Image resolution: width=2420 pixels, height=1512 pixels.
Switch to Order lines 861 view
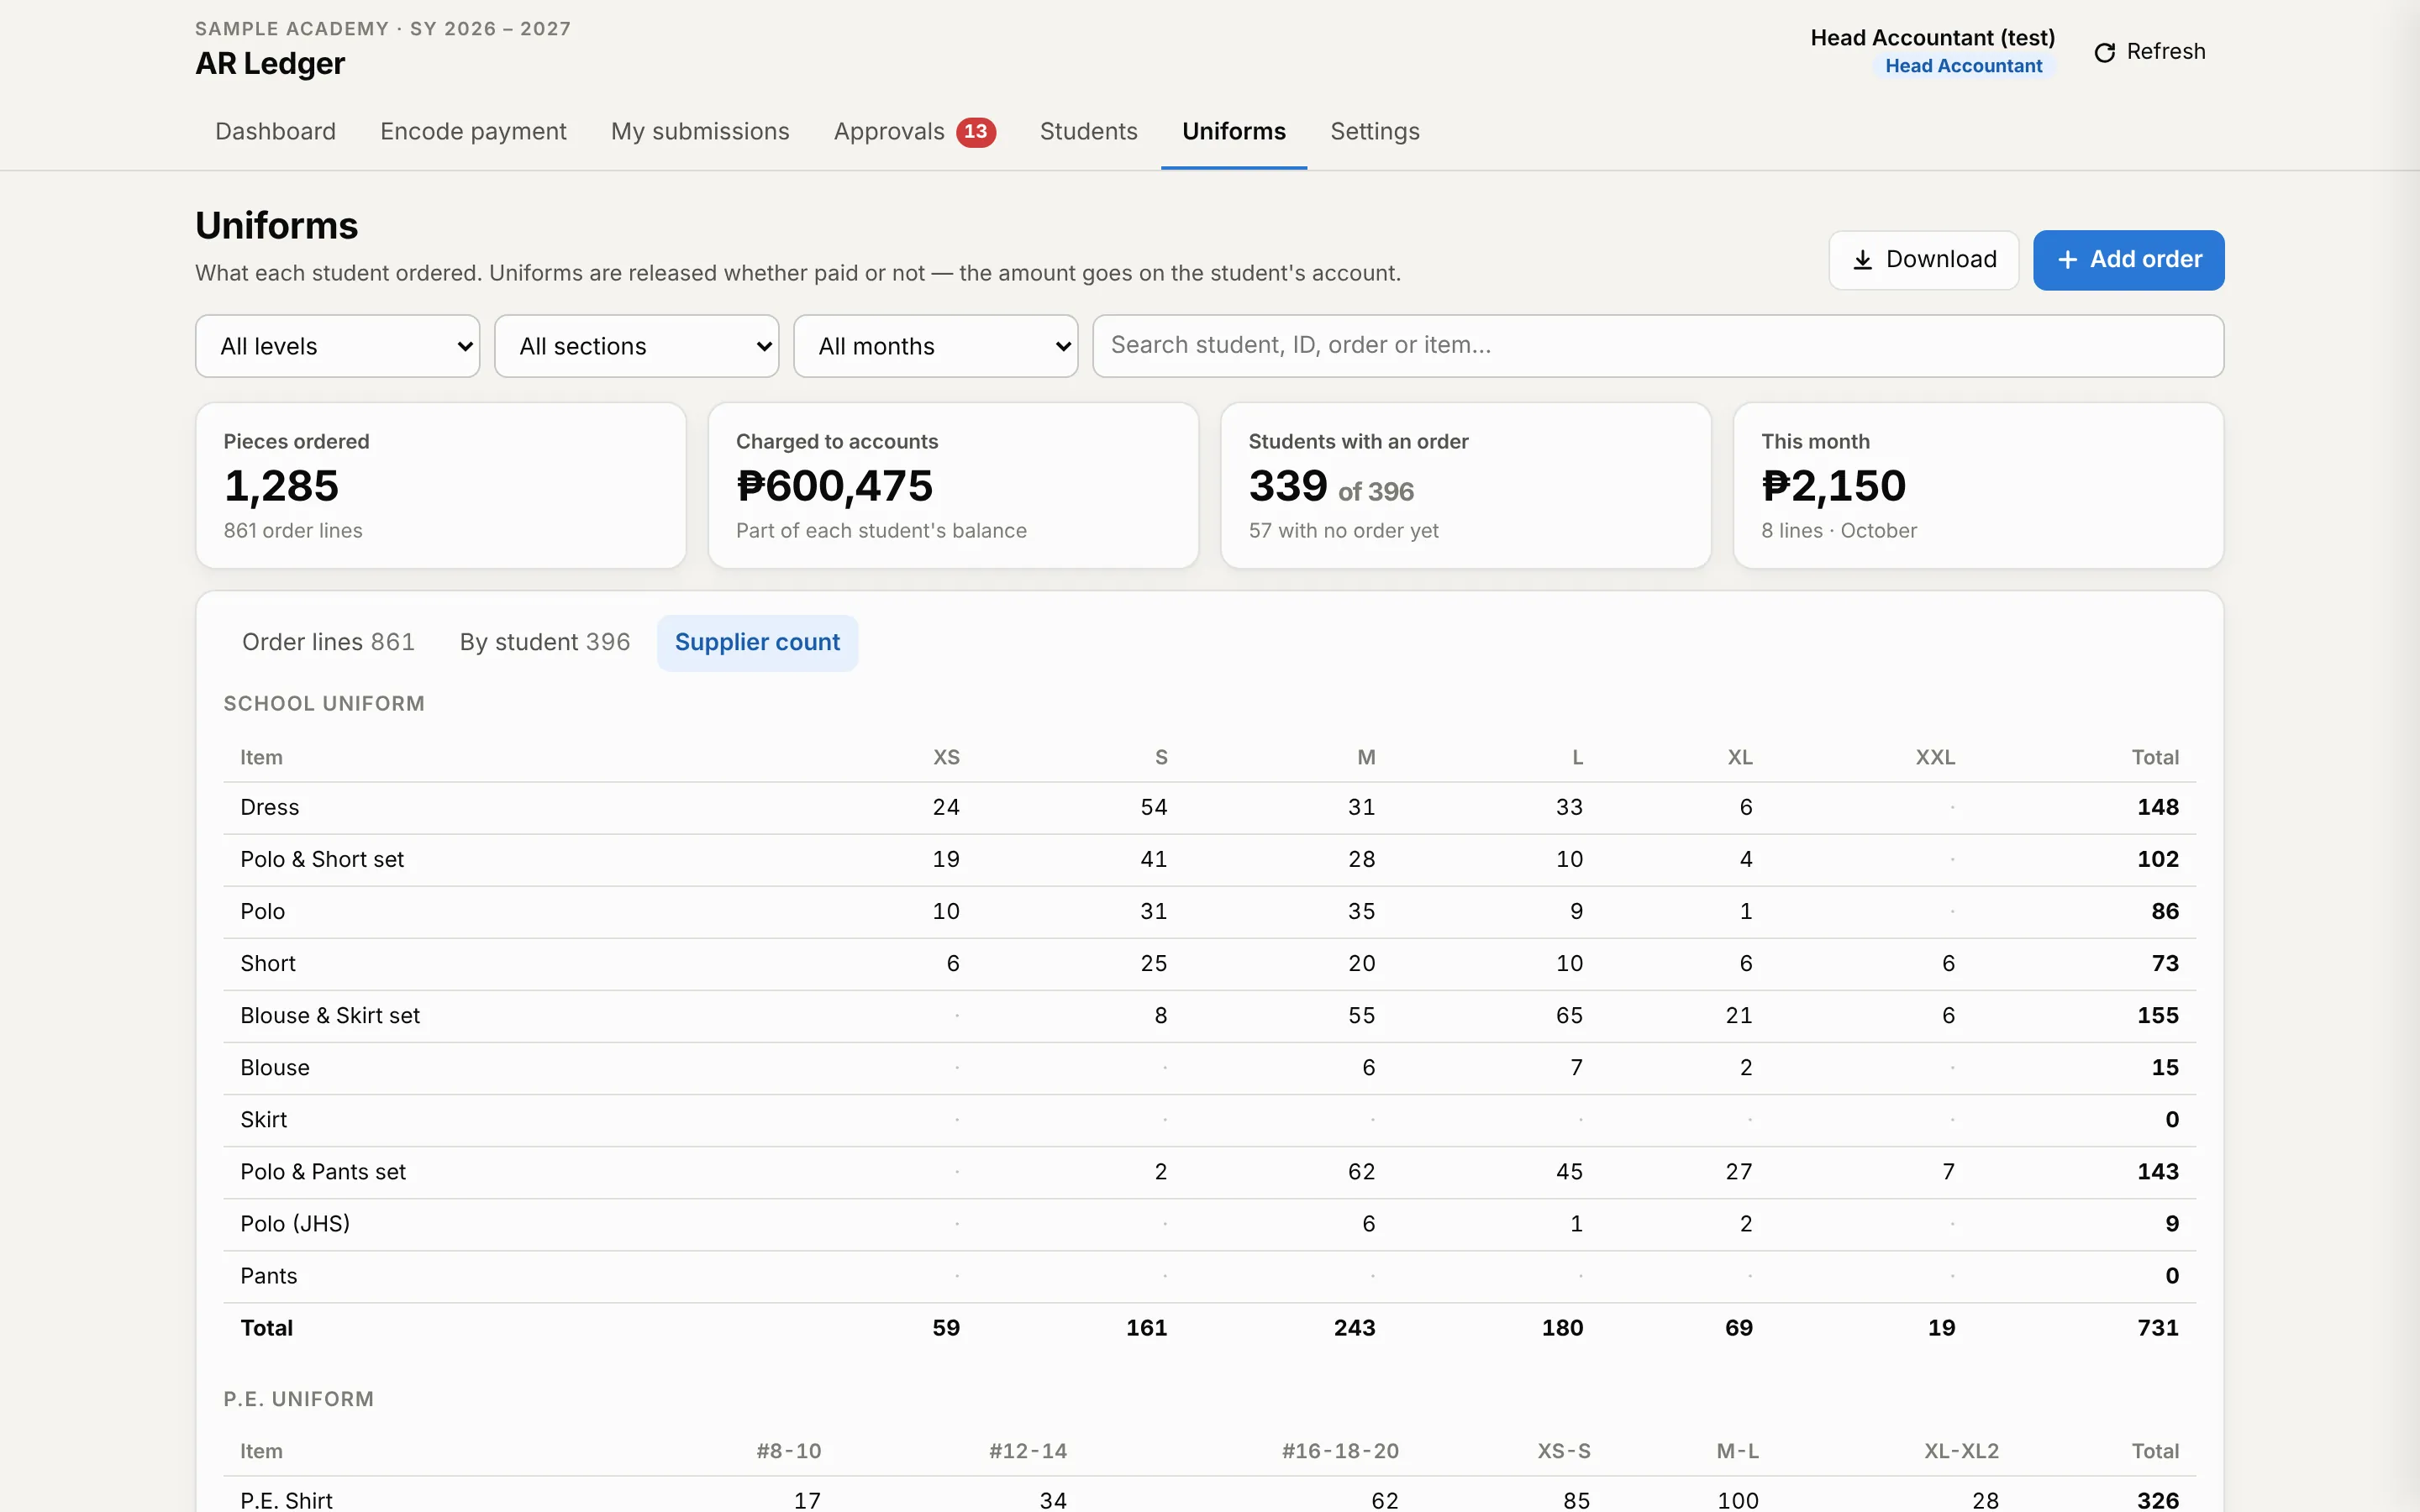click(328, 642)
